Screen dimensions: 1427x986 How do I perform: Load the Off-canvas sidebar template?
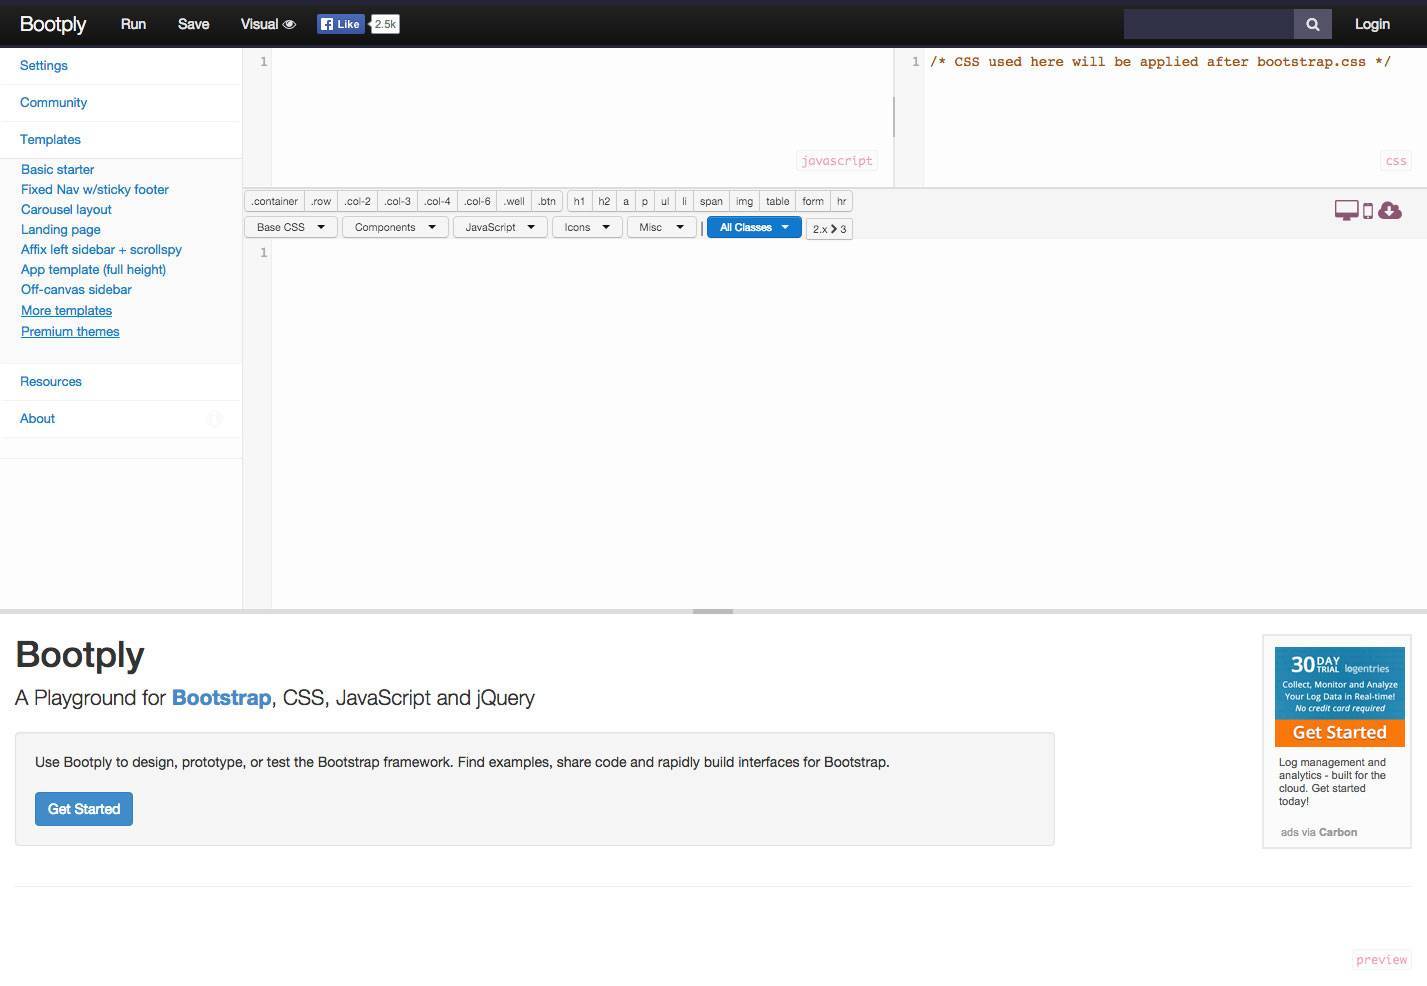76,290
